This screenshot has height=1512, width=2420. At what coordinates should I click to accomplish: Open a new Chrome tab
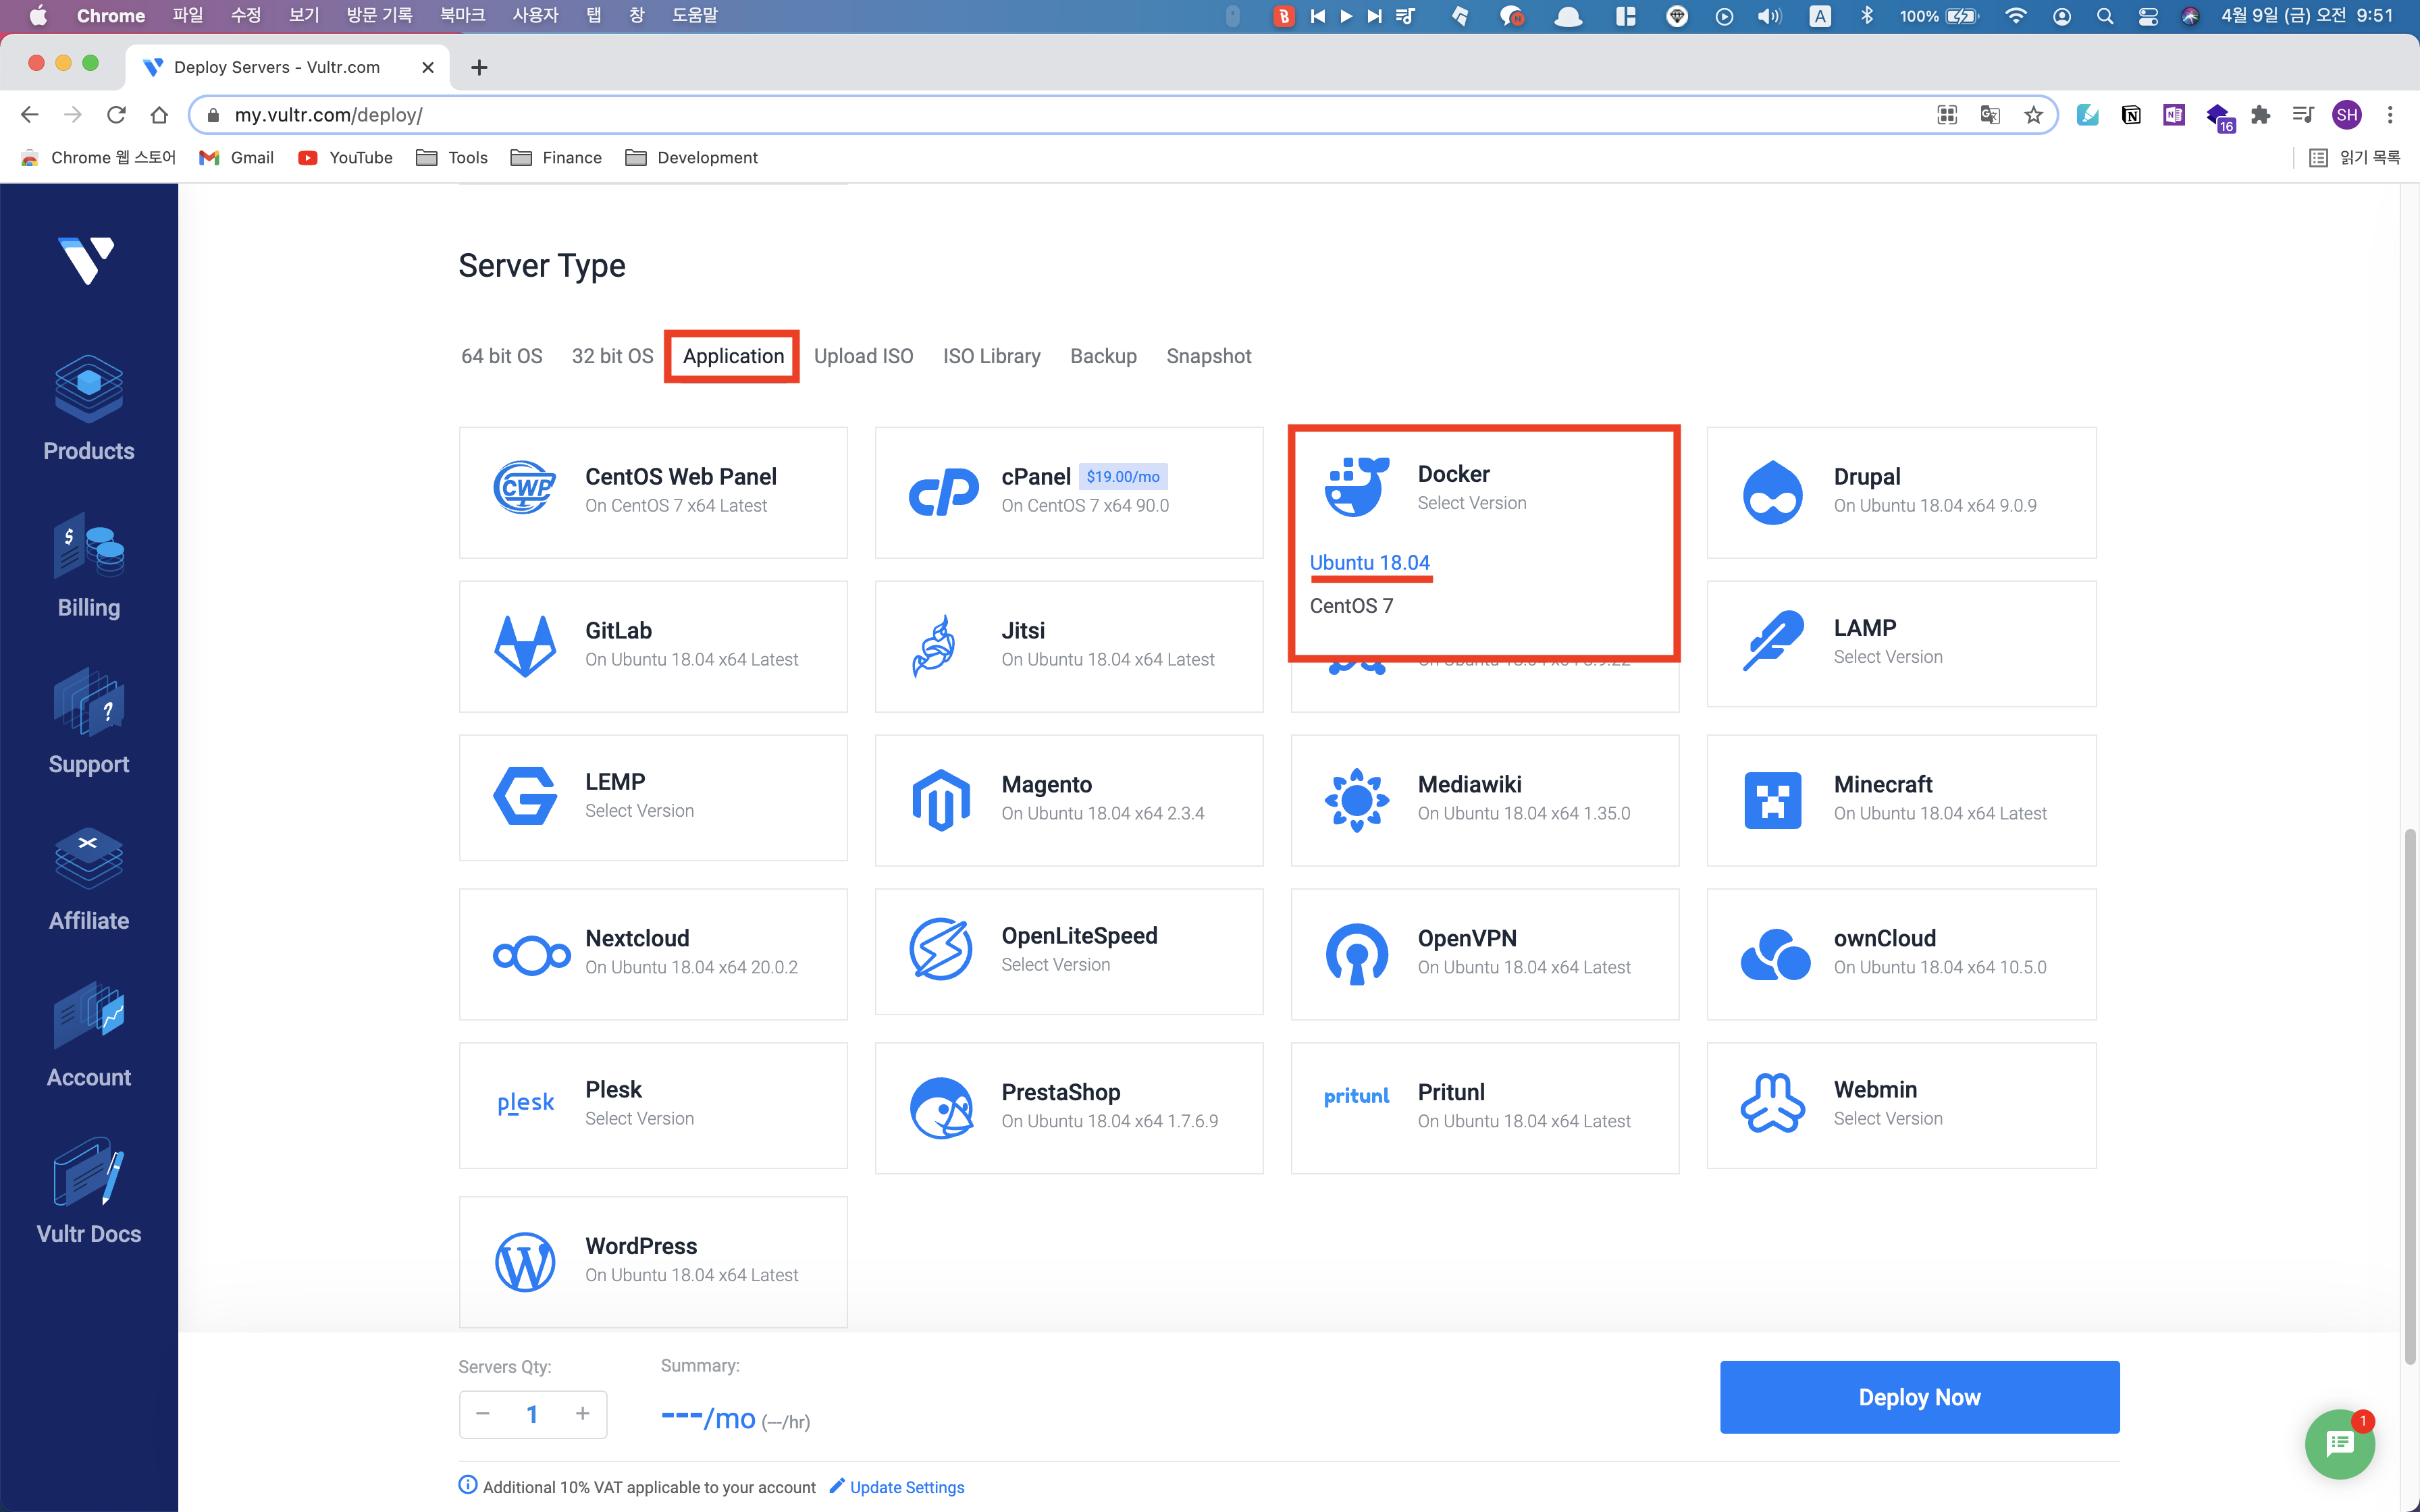(x=479, y=67)
